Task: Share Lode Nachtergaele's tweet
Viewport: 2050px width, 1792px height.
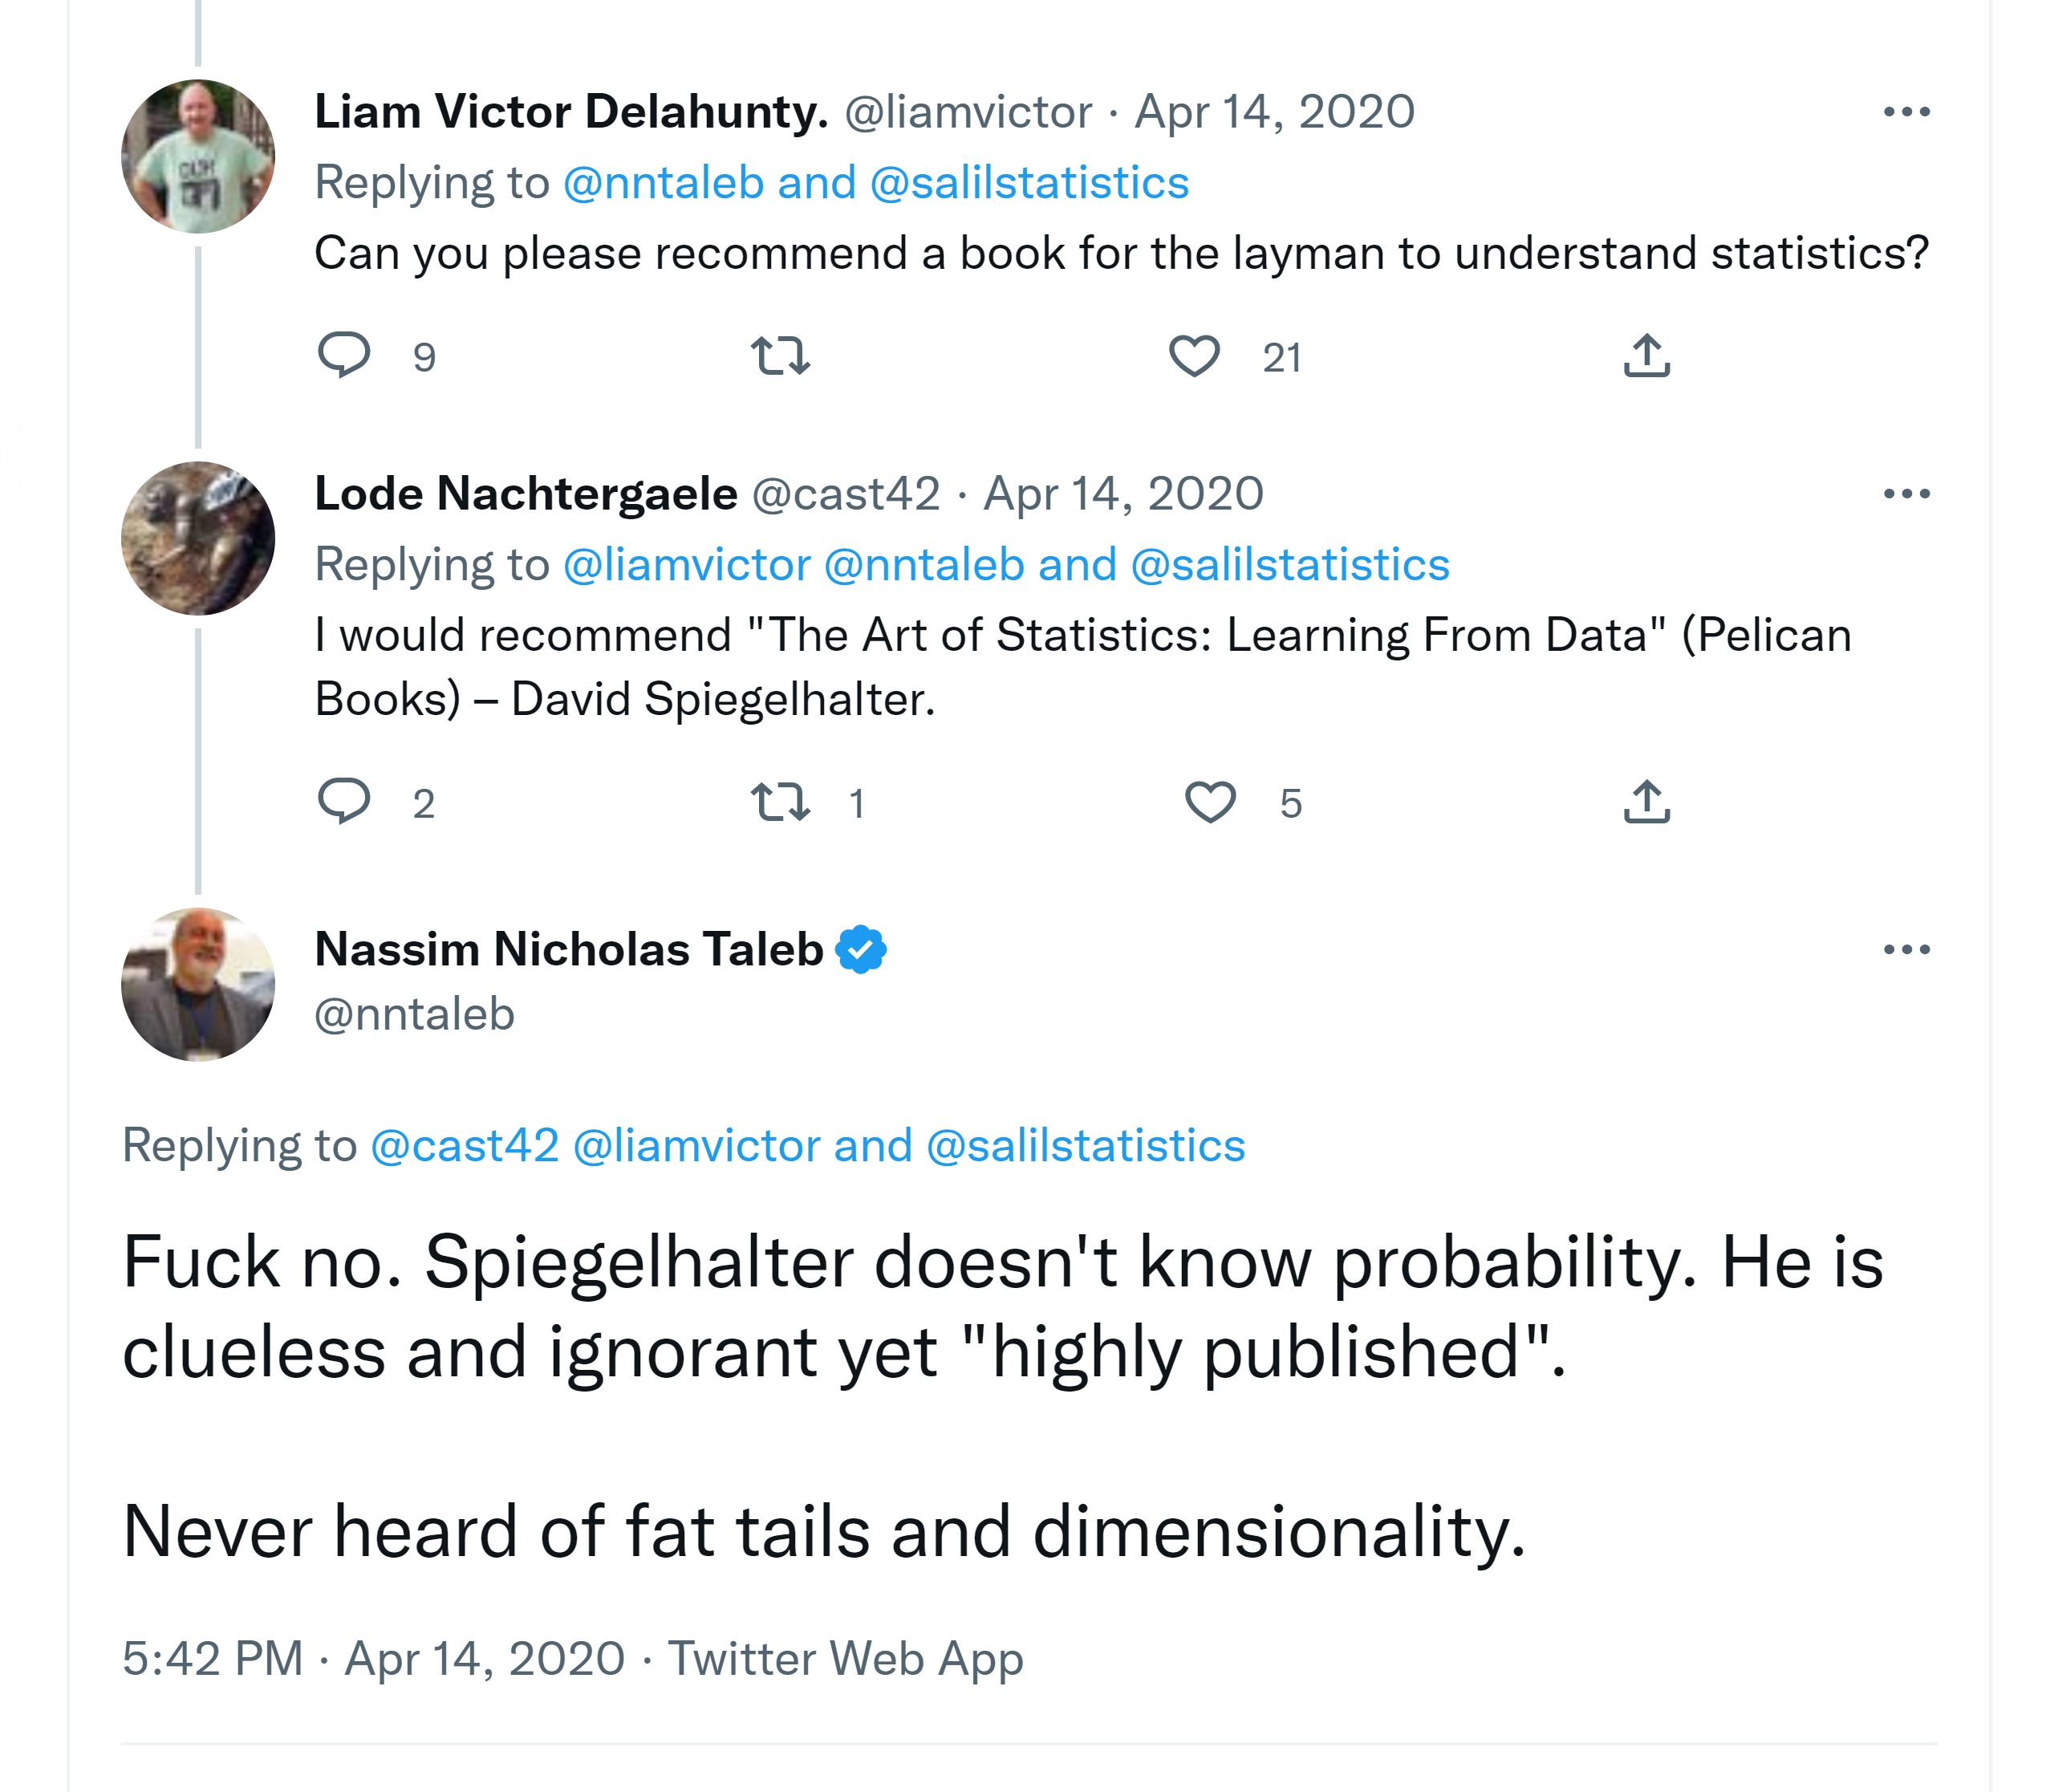Action: (x=1647, y=801)
